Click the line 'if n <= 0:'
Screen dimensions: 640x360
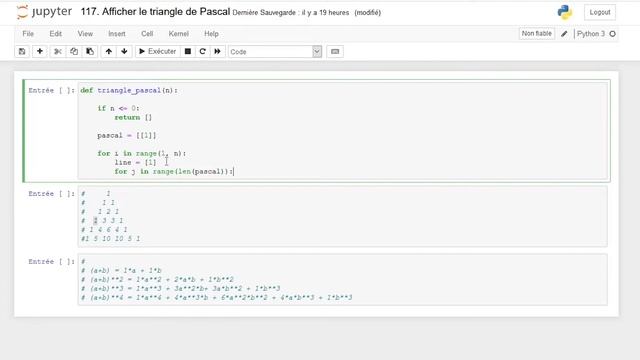(118, 109)
